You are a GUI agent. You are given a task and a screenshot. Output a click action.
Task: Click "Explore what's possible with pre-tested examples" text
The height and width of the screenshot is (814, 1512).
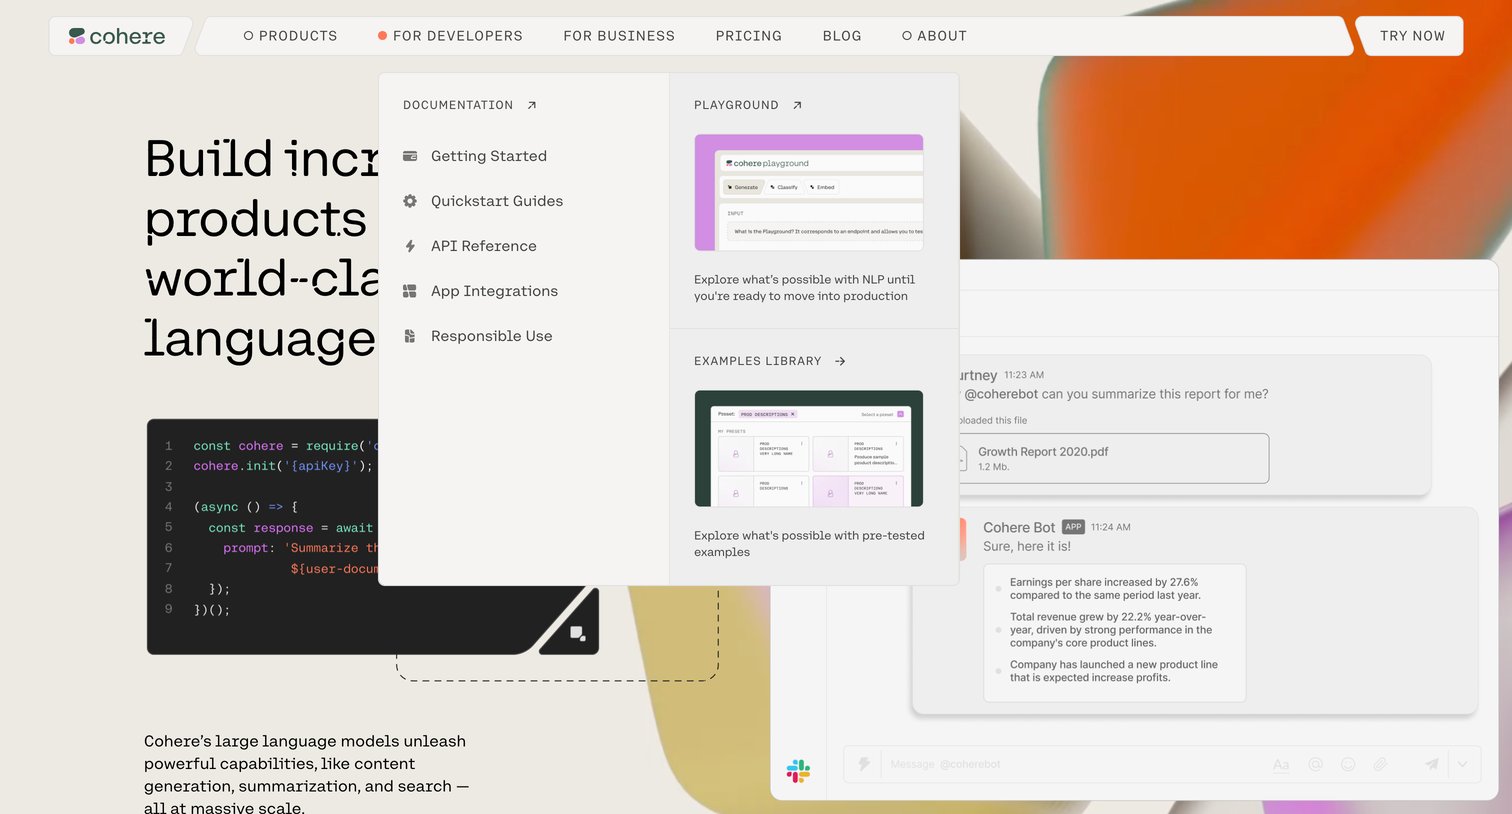point(809,544)
